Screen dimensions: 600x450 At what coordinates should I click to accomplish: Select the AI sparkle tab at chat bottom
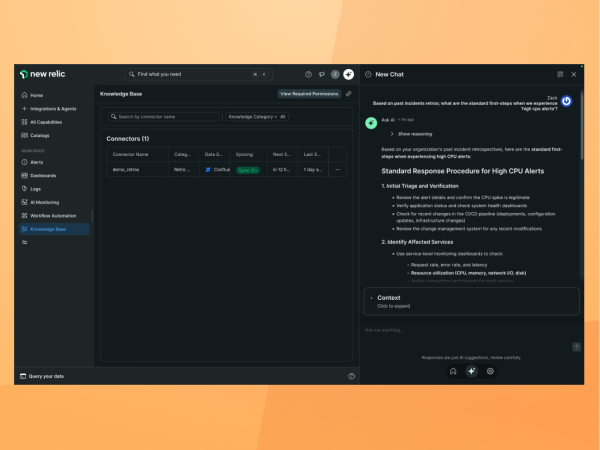[471, 371]
